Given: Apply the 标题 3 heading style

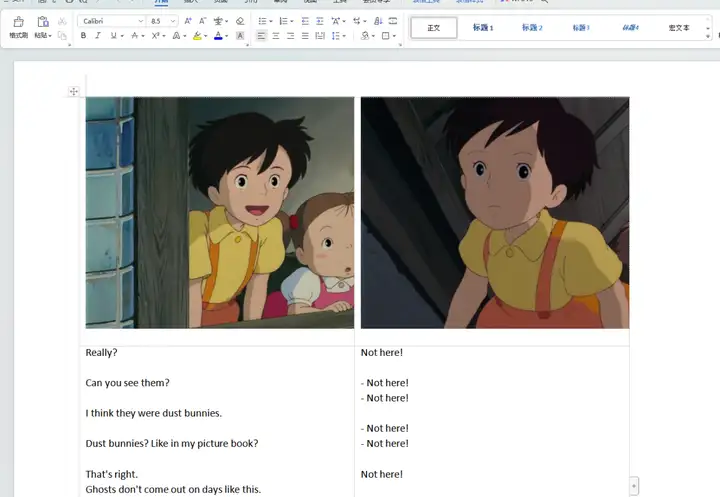Looking at the screenshot, I should (x=581, y=28).
